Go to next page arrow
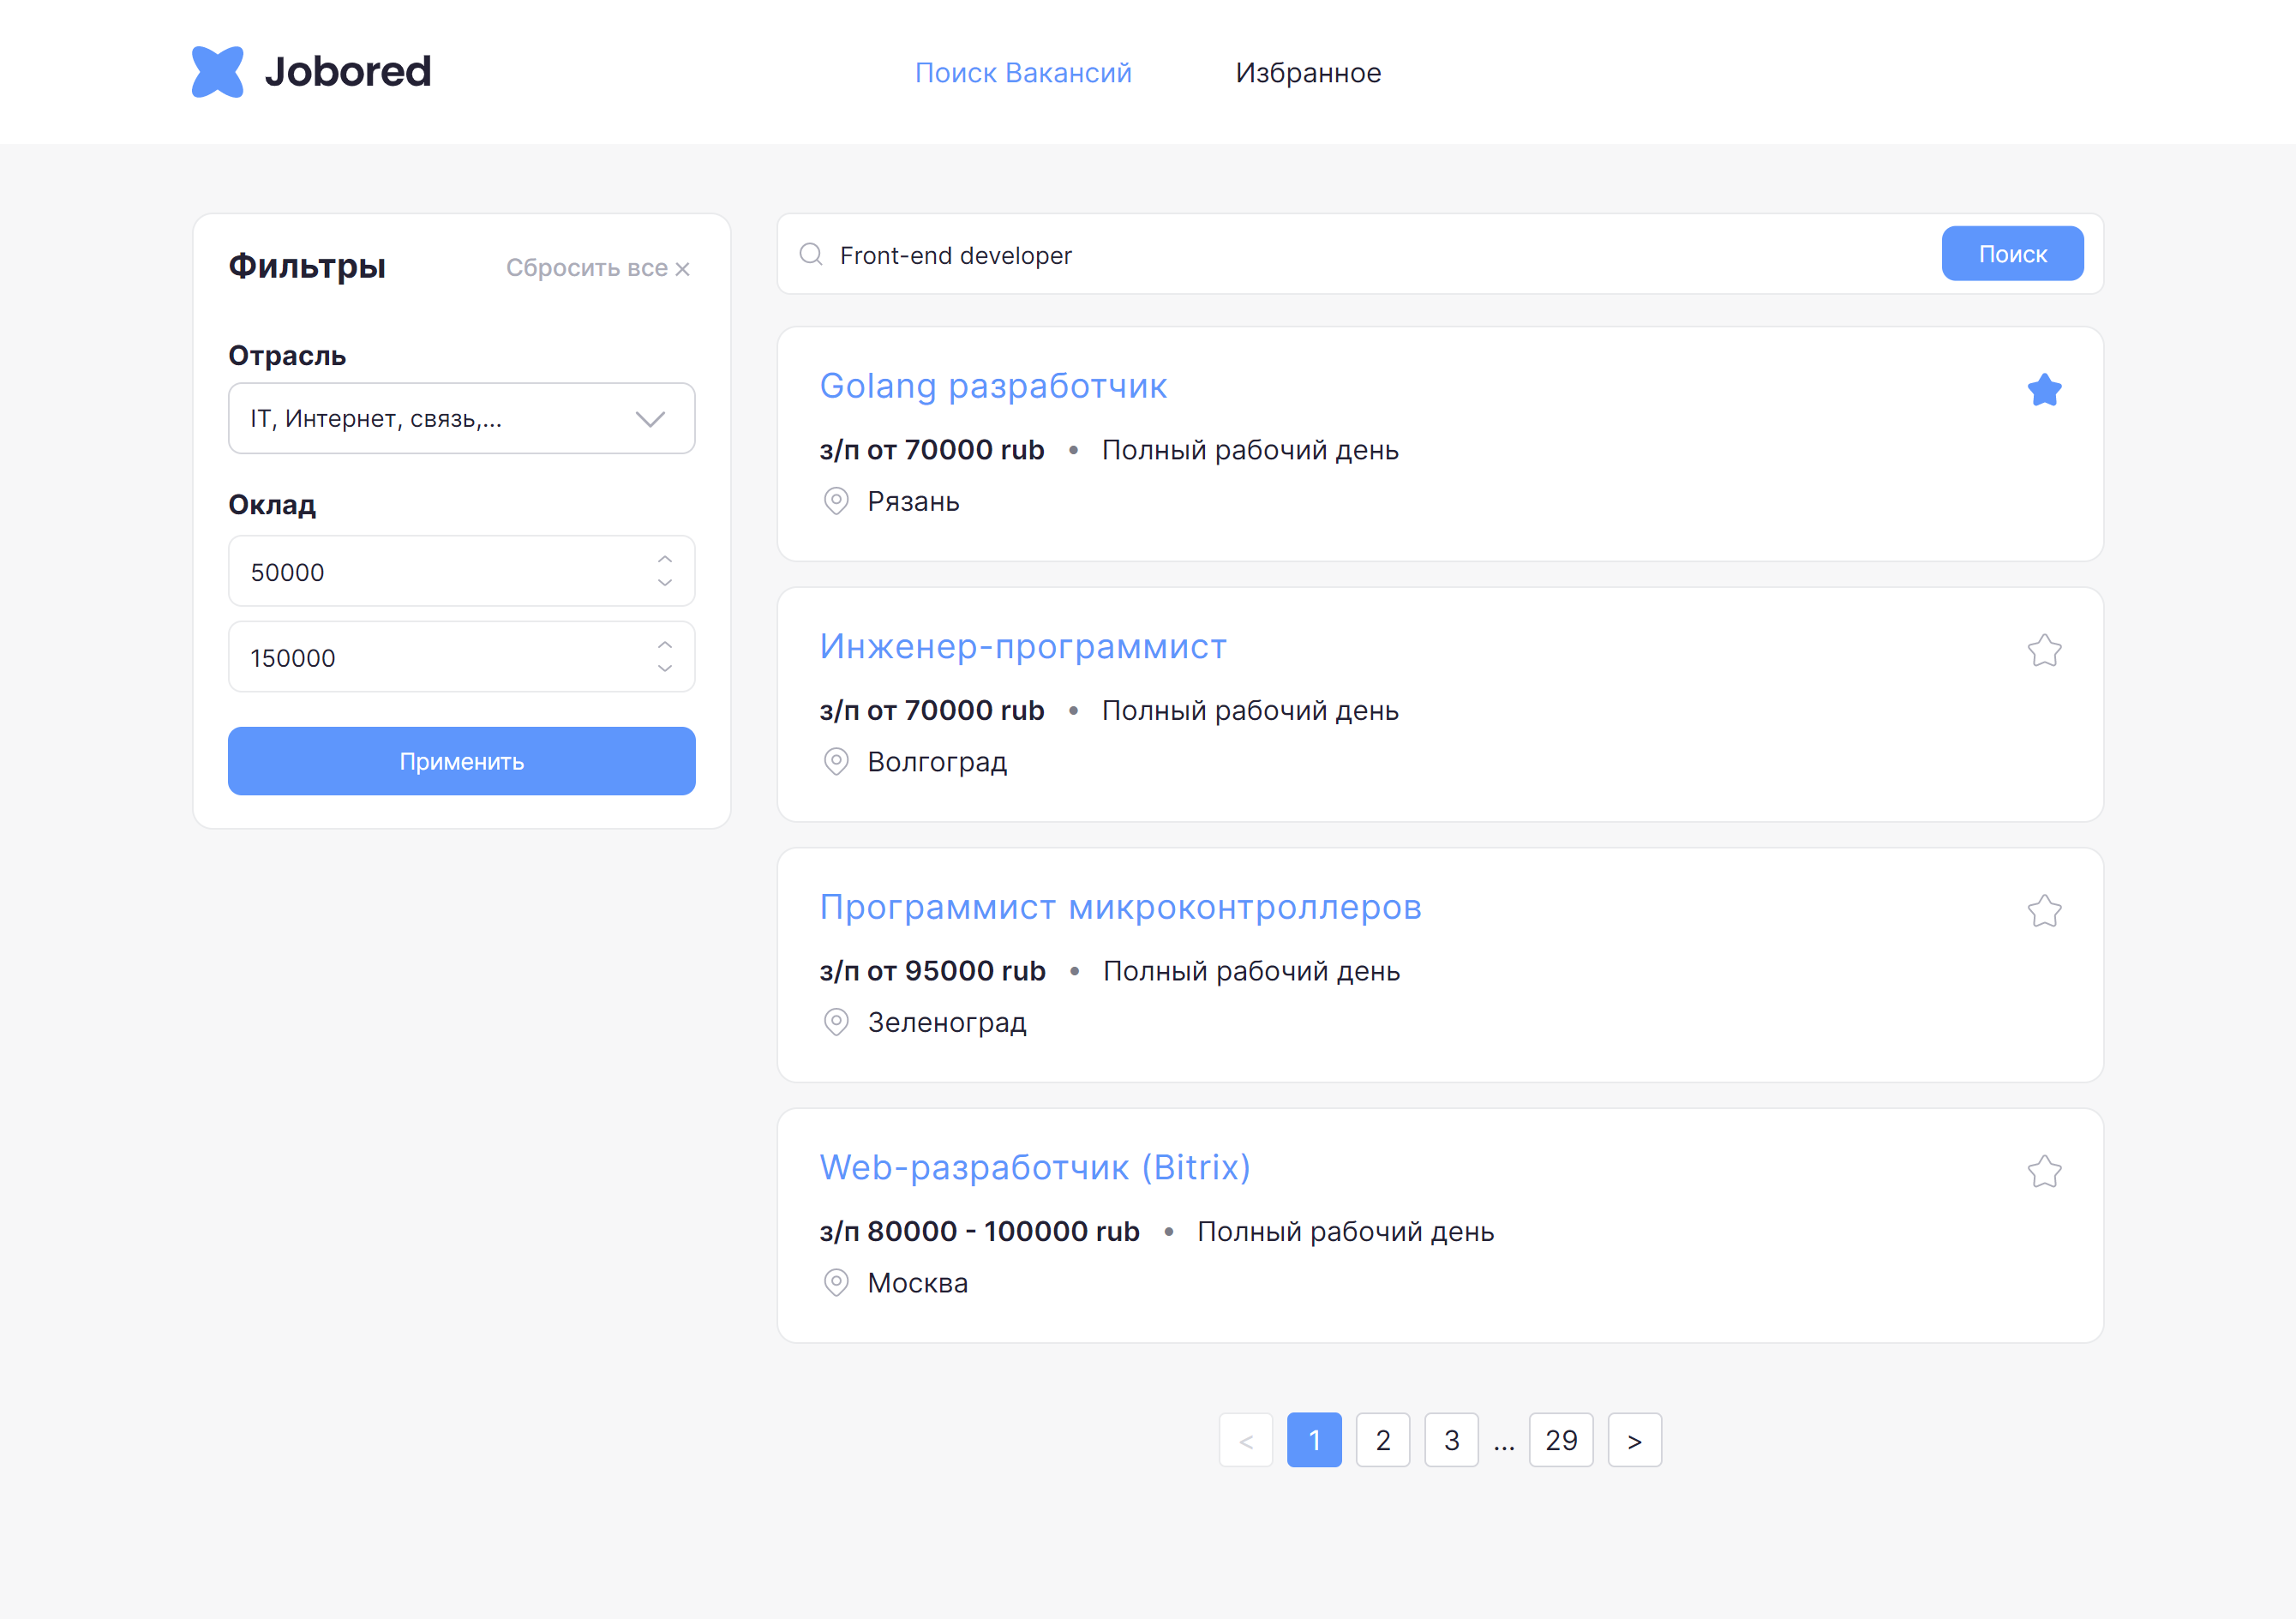This screenshot has height=1619, width=2296. [1634, 1440]
